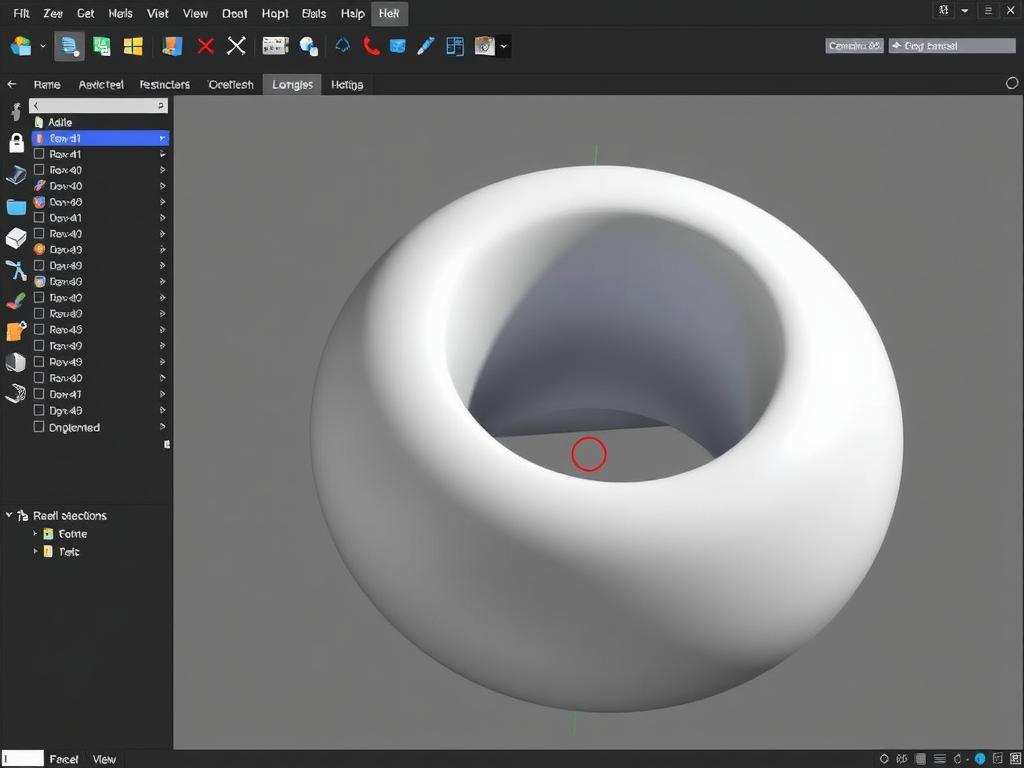Check the box on the row above Onglemed
This screenshot has width=1024, height=768.
coord(39,410)
